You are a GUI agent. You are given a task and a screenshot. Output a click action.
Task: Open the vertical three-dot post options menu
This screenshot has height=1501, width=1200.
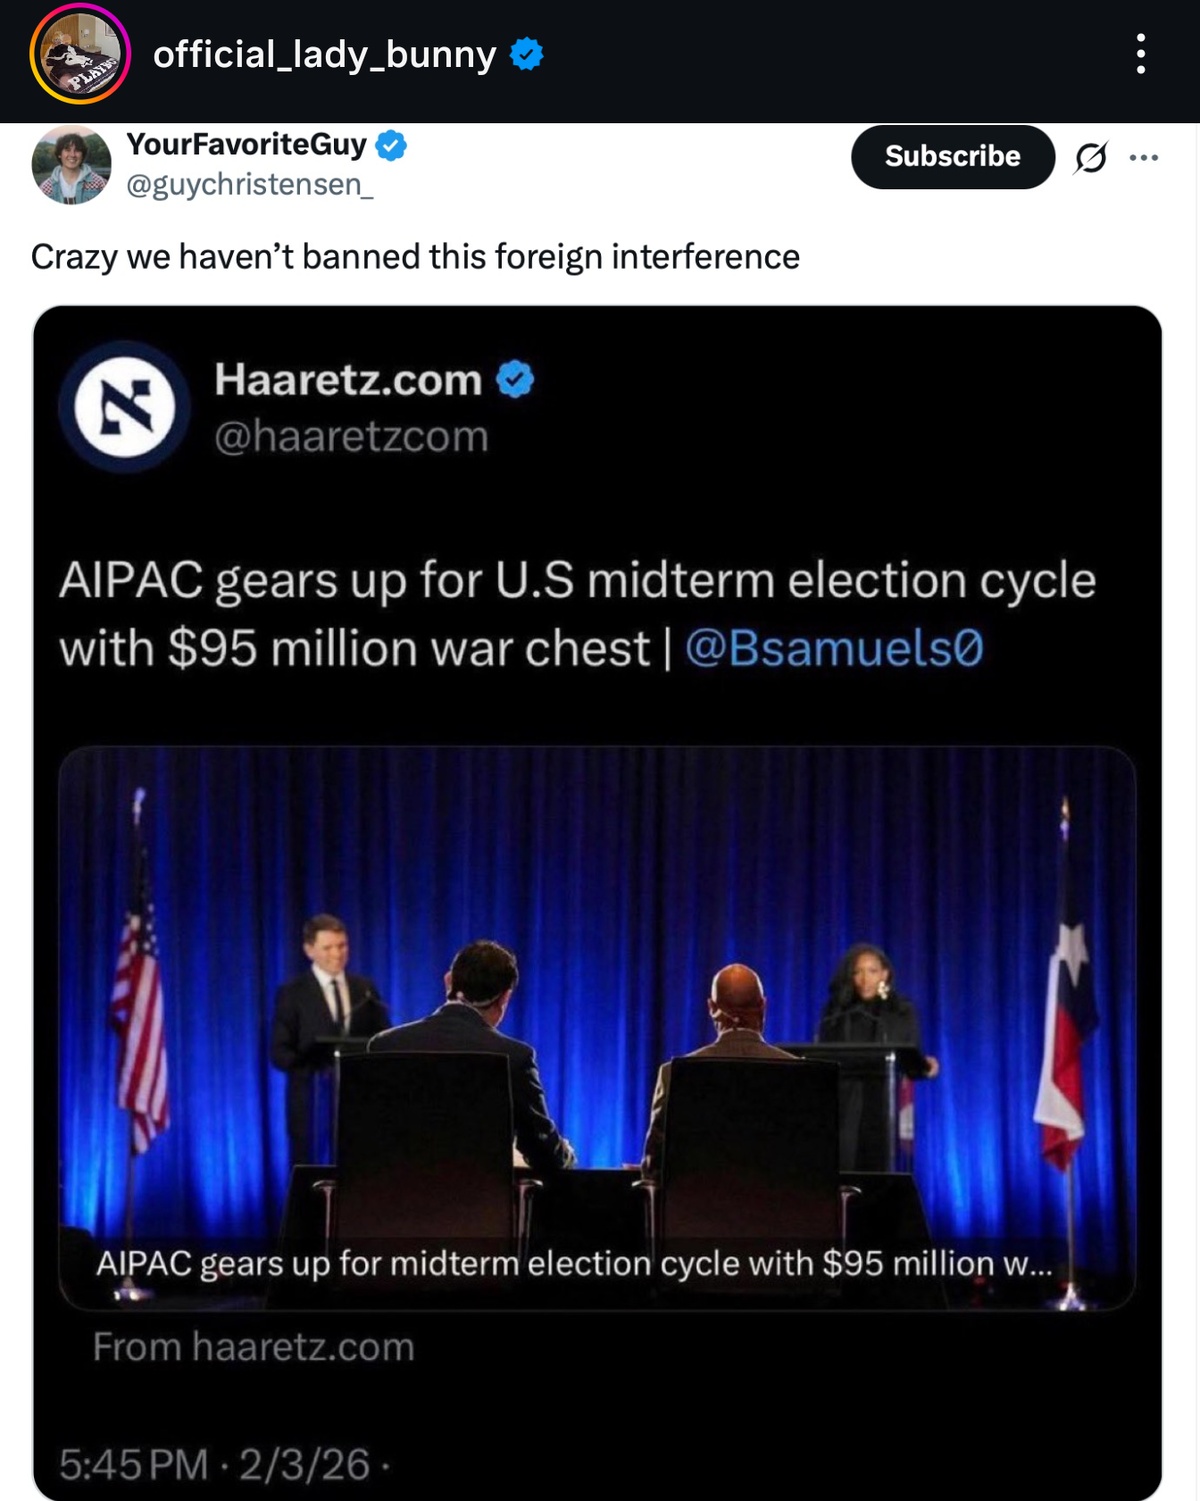pyautogui.click(x=1140, y=54)
